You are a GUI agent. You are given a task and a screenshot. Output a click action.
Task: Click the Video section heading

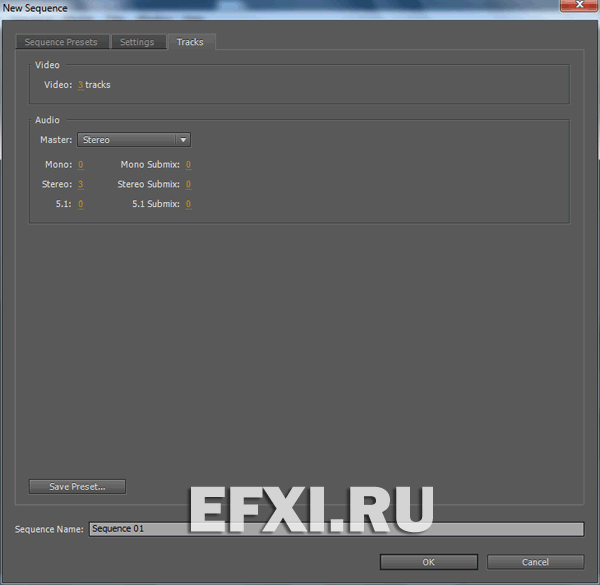[x=47, y=65]
